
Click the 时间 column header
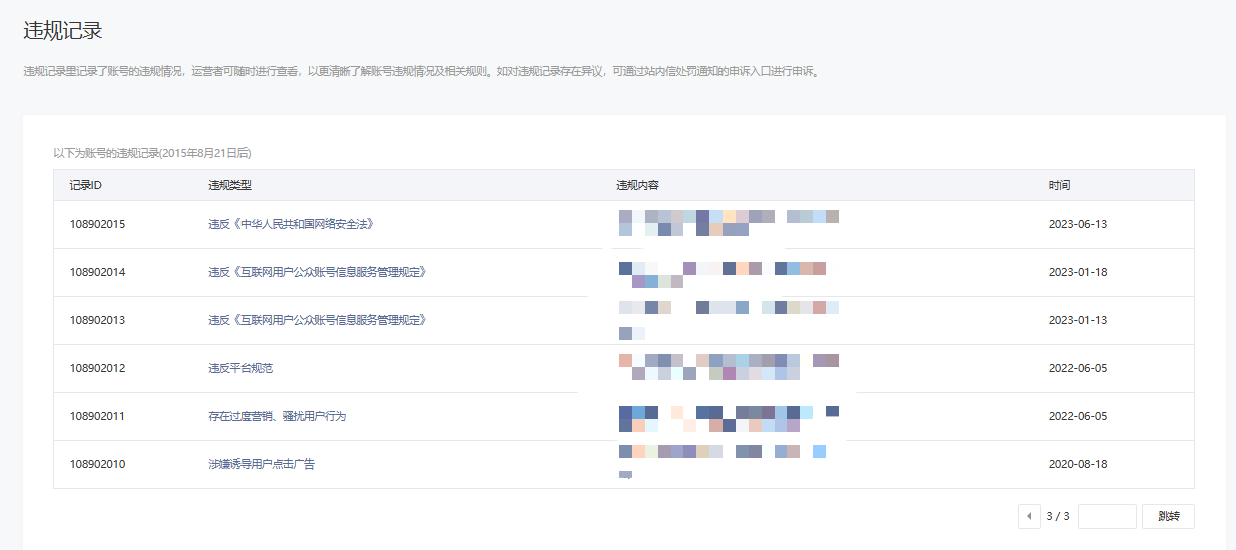(x=1059, y=185)
